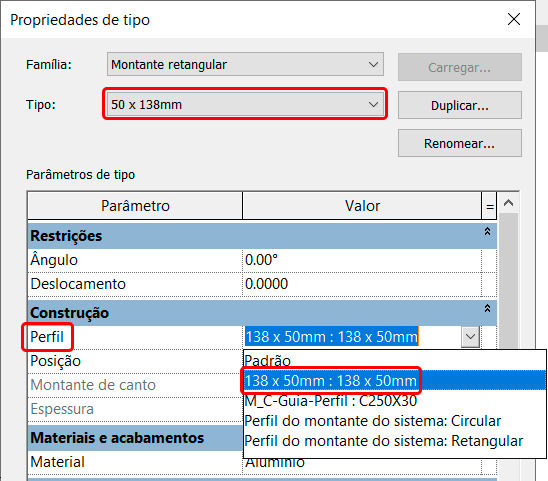Image resolution: width=548 pixels, height=481 pixels.
Task: Open the Tipo dropdown 50 x 138mm
Action: [x=245, y=104]
